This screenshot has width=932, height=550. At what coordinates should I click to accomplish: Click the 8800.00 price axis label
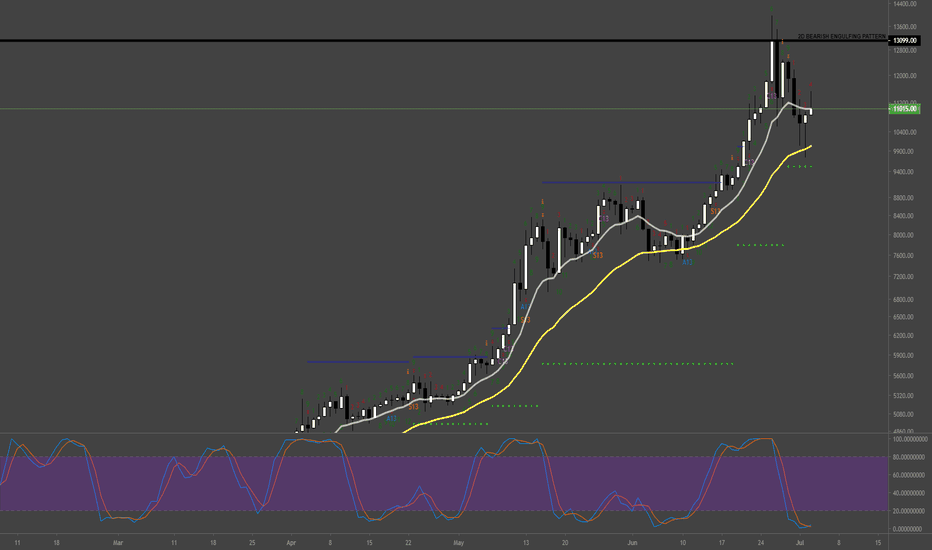[x=904, y=198]
